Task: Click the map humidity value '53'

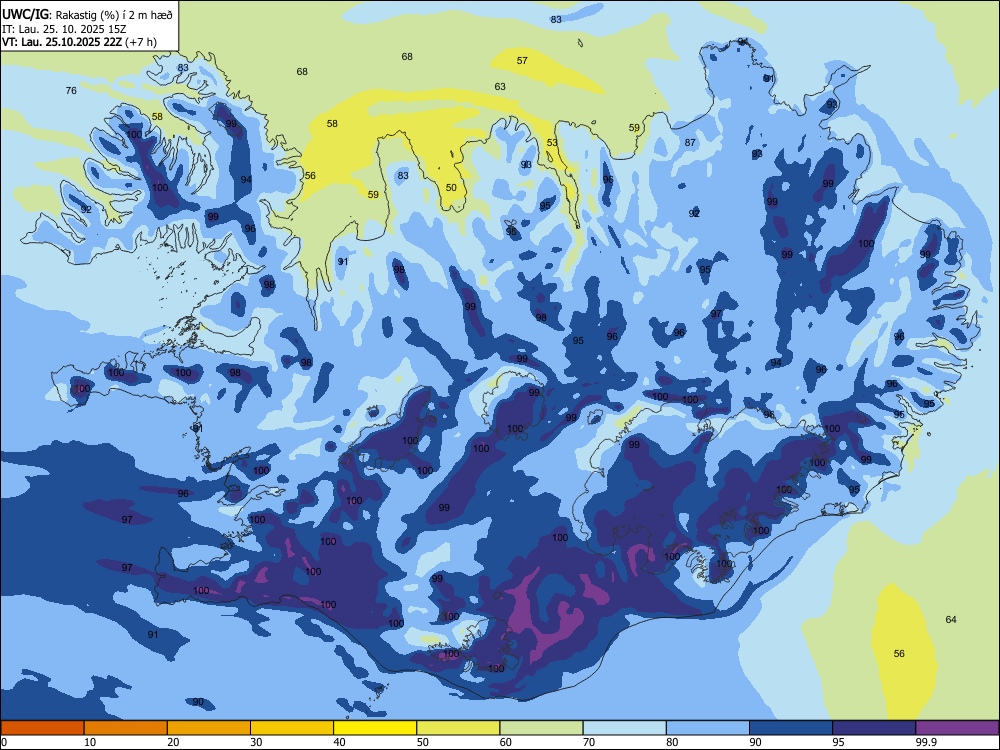Action: [x=552, y=142]
